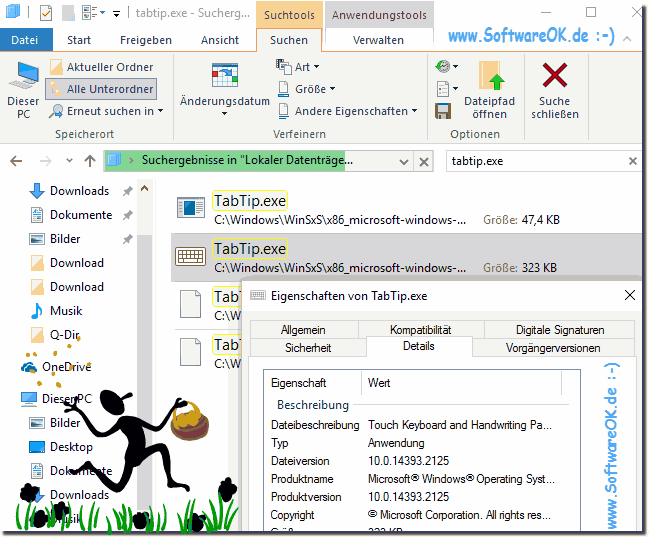Open Downloads in quick access pane

tap(69, 191)
